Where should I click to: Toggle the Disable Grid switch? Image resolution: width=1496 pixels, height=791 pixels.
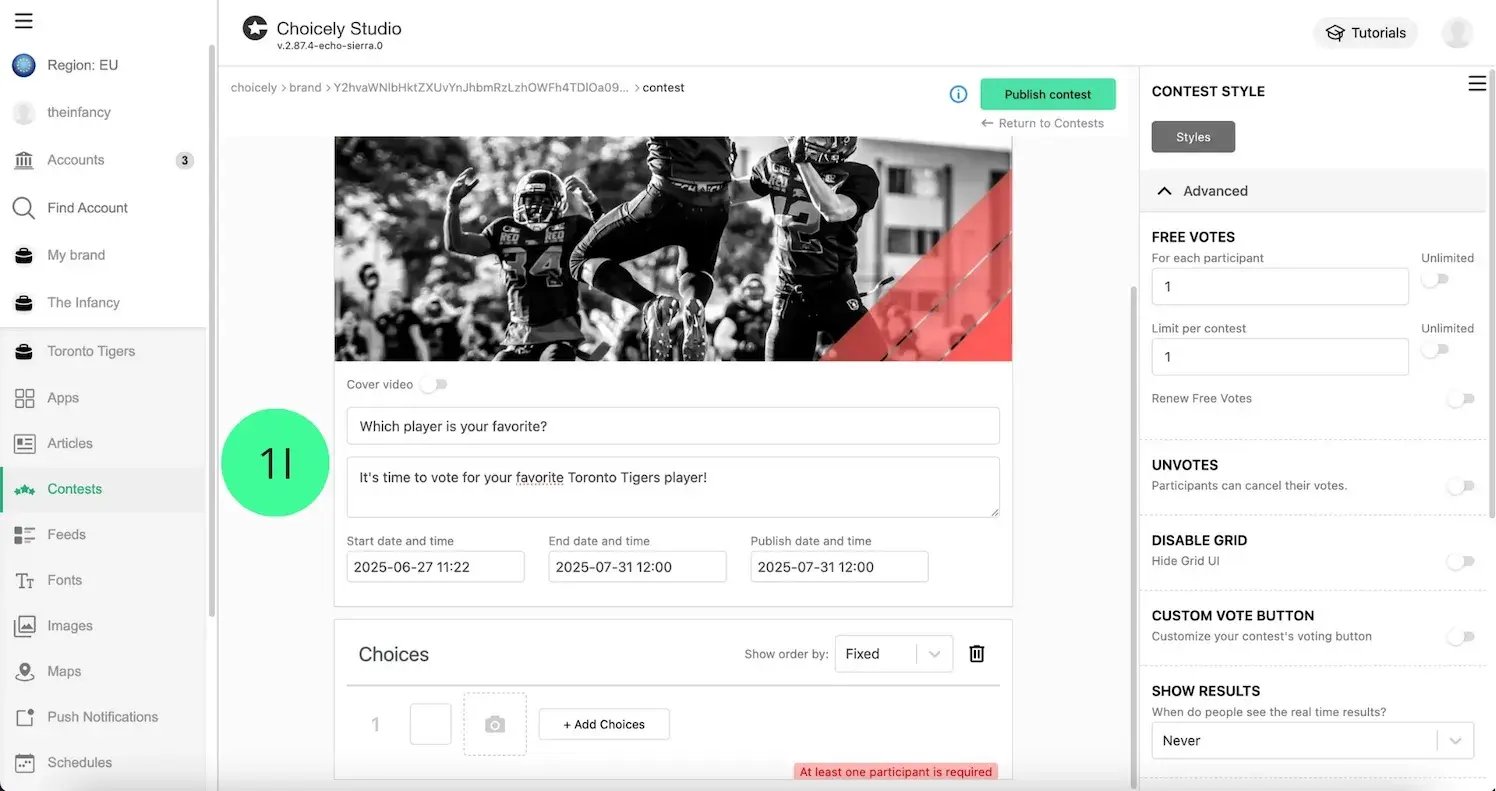point(1461,562)
